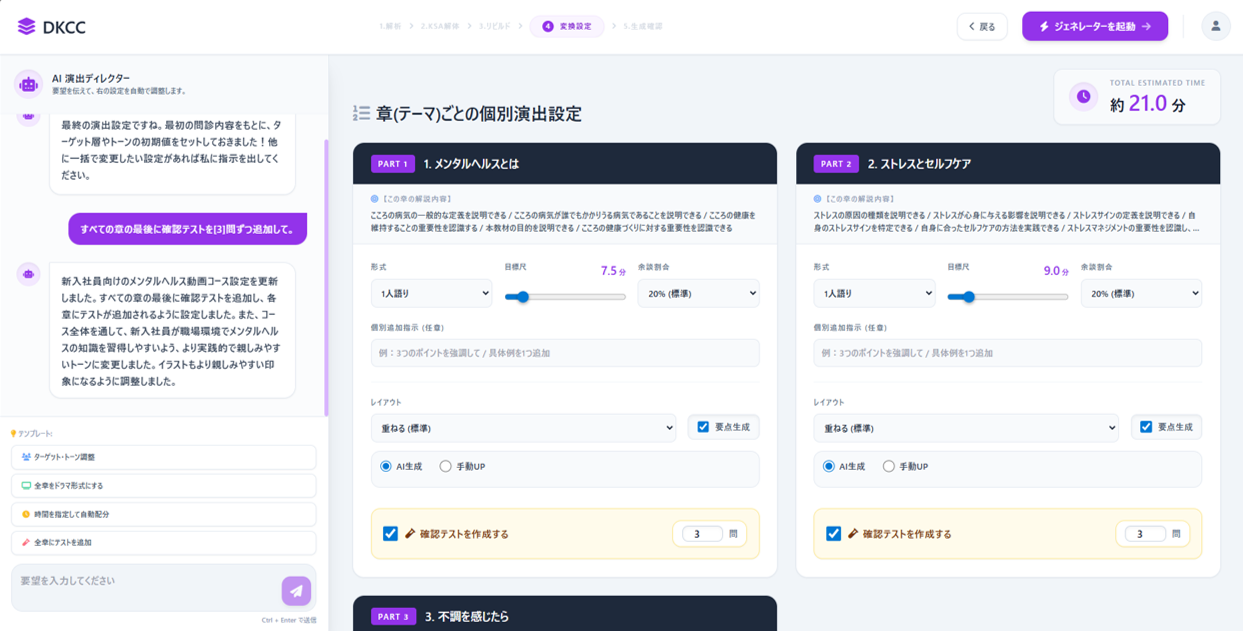Apply template ターゲット・トーン調整
Viewport: 1243px width, 631px height.
tap(164, 457)
